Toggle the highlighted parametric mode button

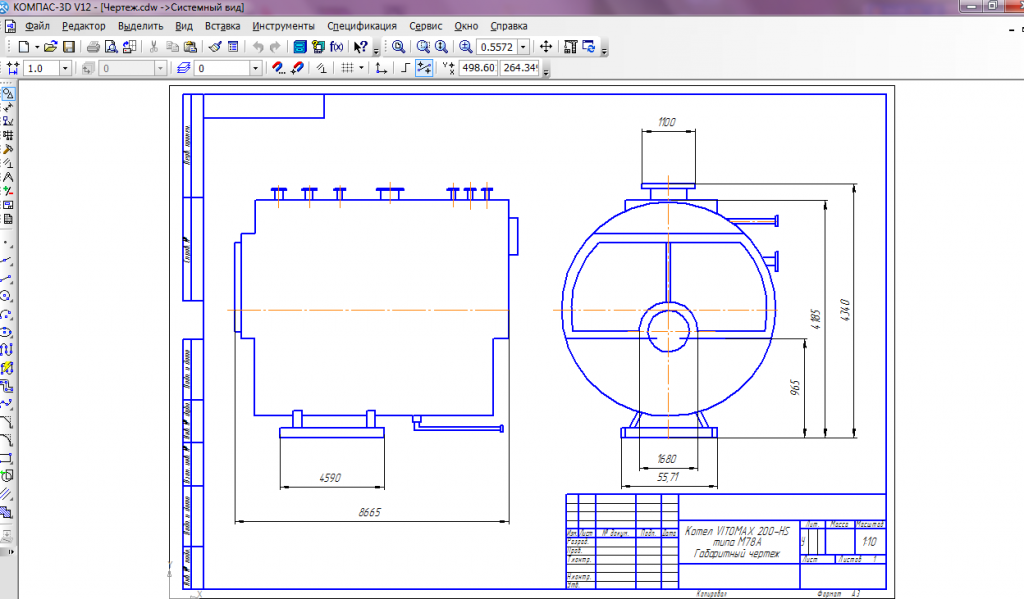[x=424, y=68]
